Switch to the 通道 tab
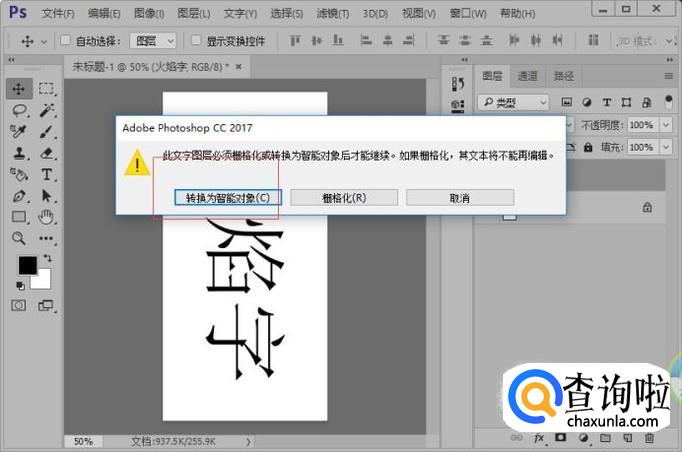The height and width of the screenshot is (452, 682). tap(528, 76)
